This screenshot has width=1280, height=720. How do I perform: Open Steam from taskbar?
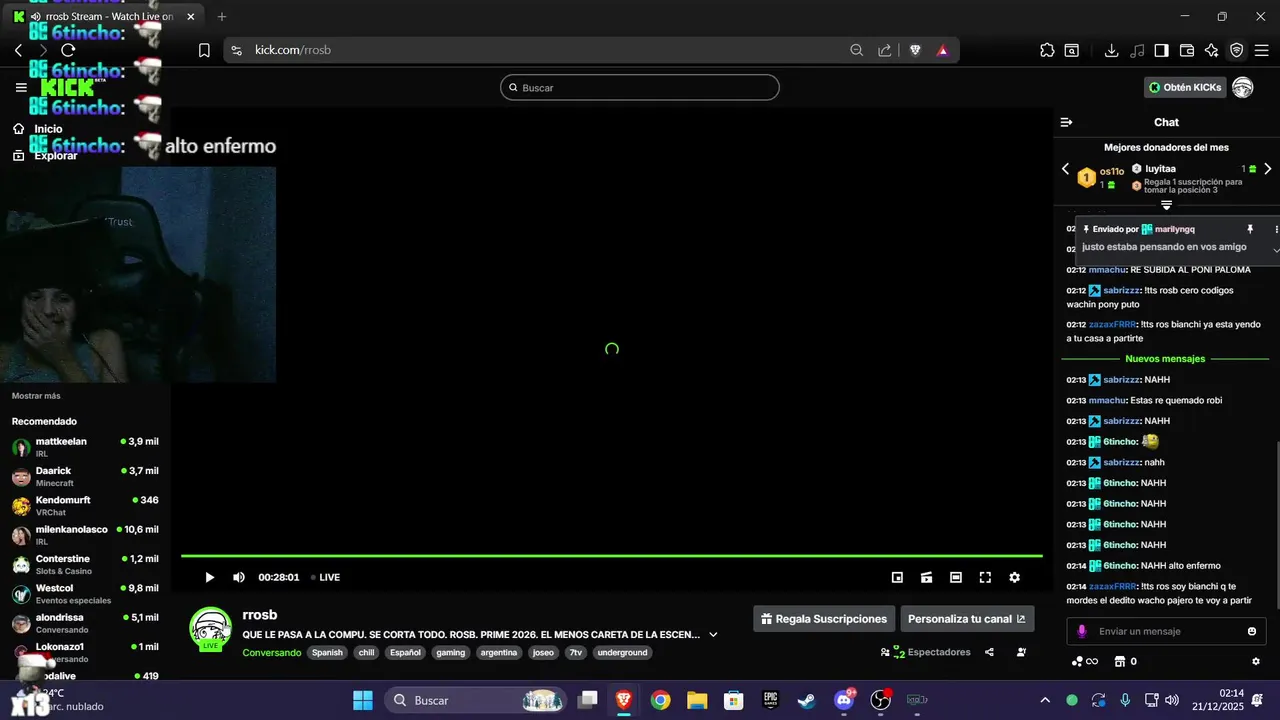point(806,700)
